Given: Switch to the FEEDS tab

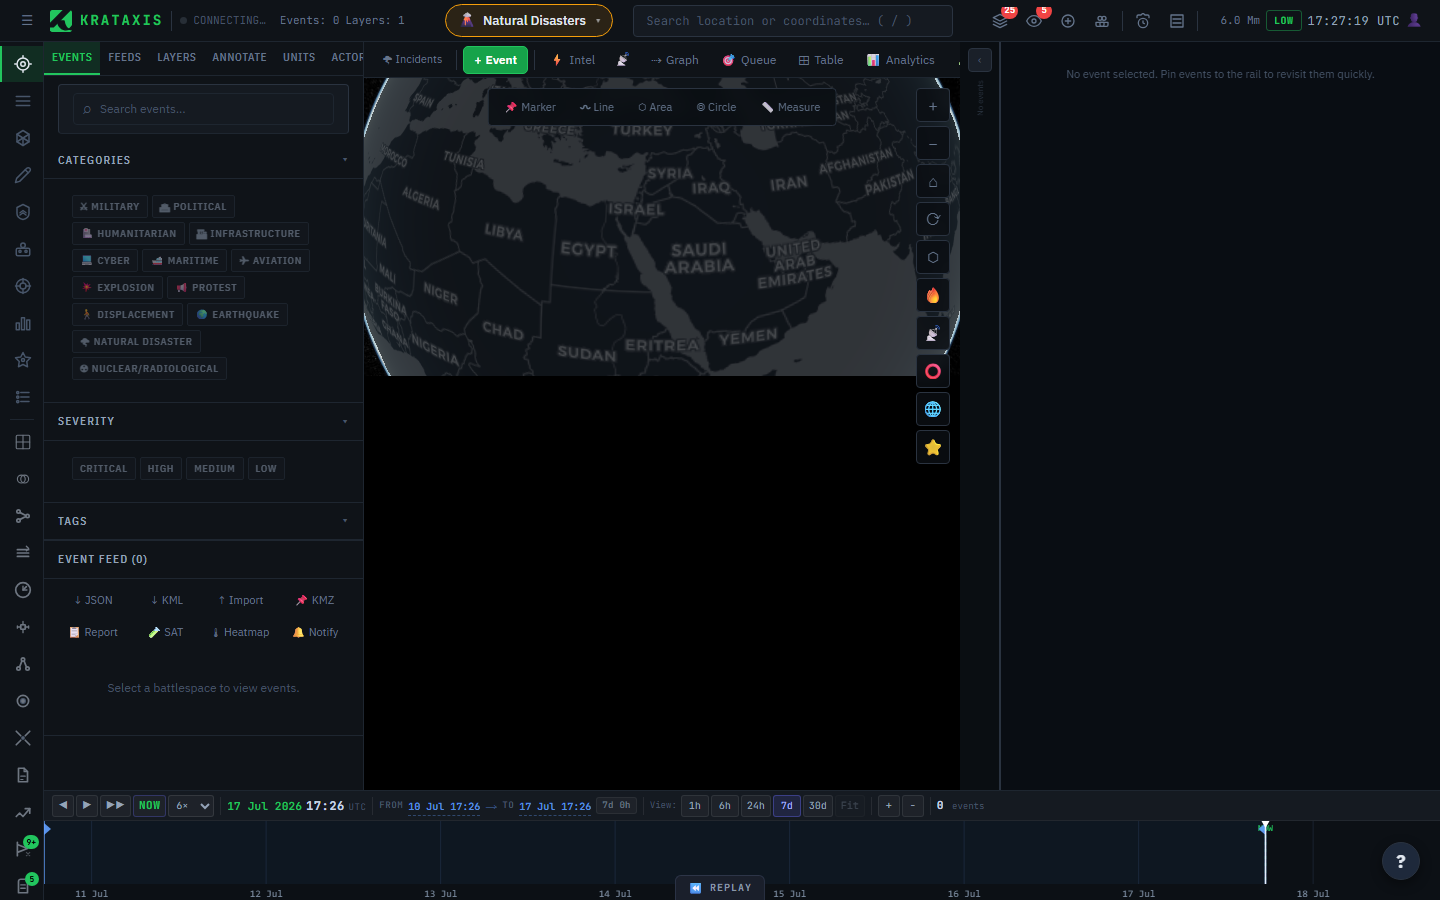Looking at the screenshot, I should point(124,57).
